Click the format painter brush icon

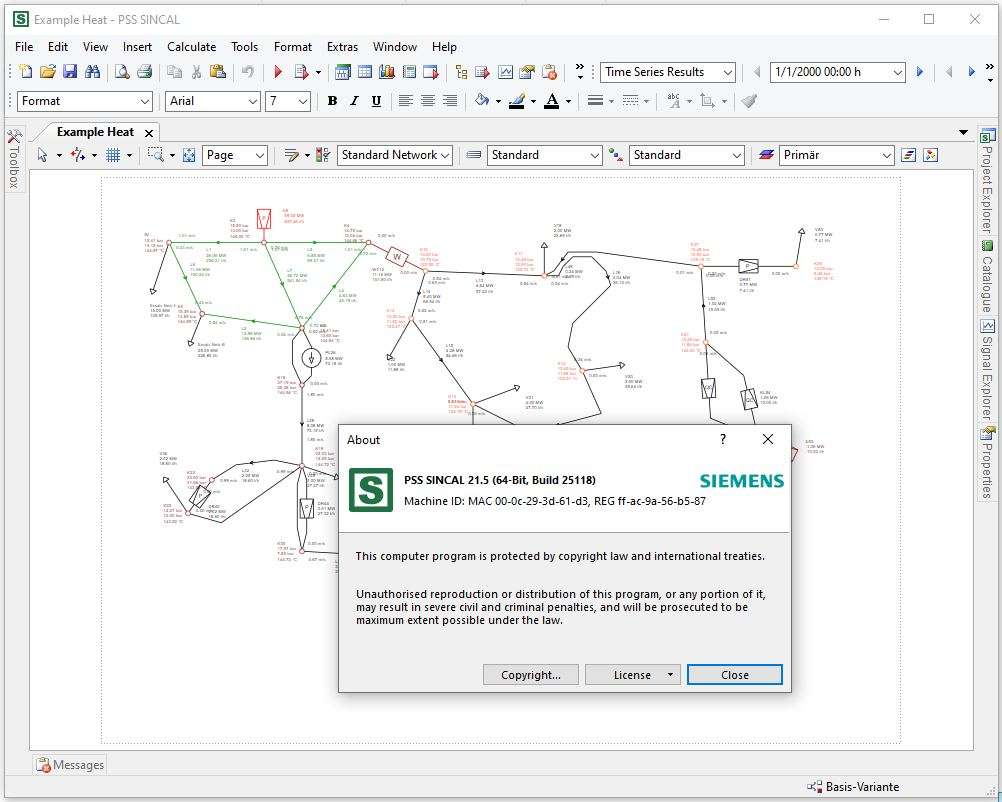[x=750, y=101]
